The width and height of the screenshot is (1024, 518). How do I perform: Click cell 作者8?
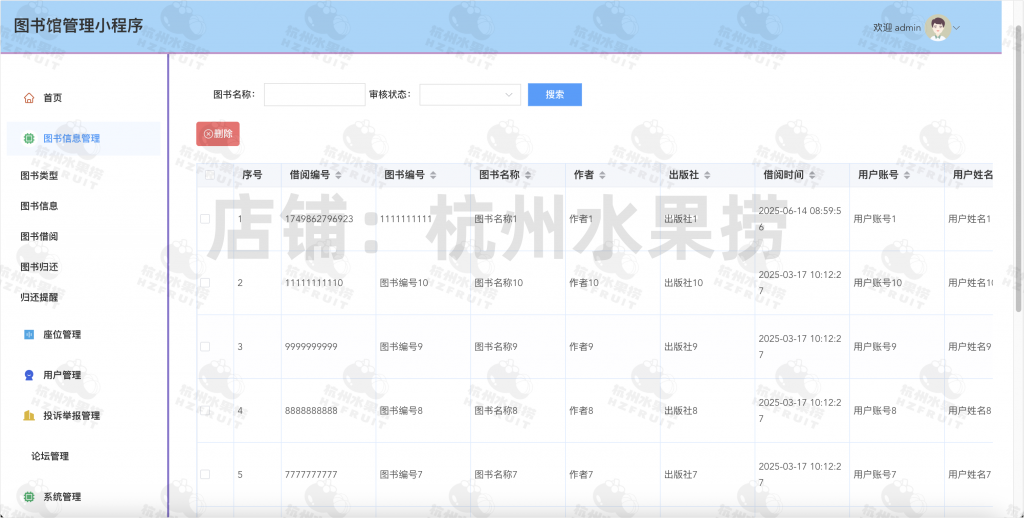point(581,411)
